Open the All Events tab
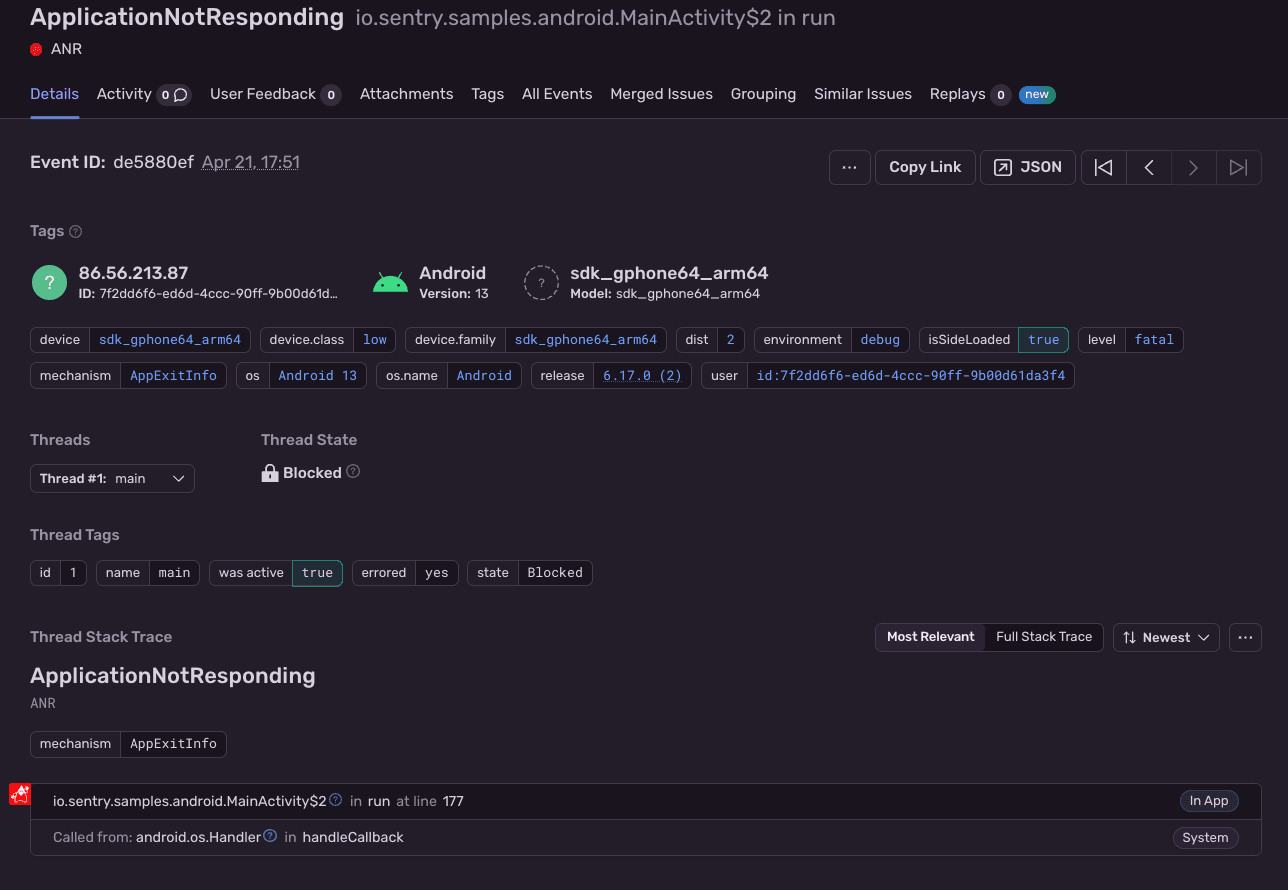This screenshot has width=1288, height=890. pyautogui.click(x=557, y=94)
